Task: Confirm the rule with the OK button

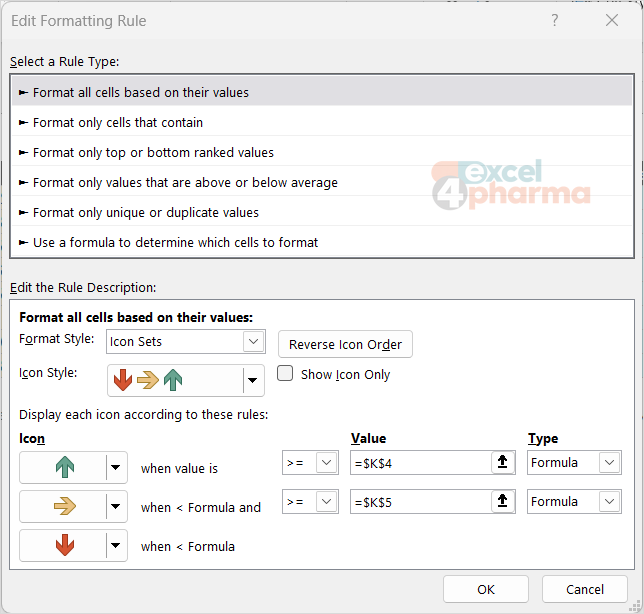Action: click(485, 589)
